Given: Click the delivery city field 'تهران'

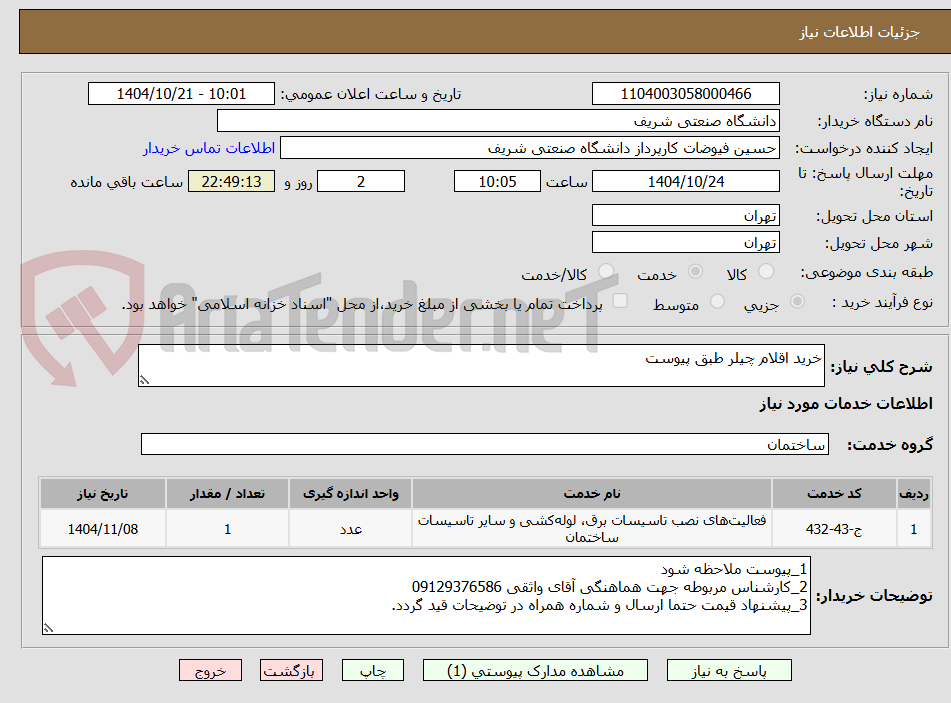Looking at the screenshot, I should 685,243.
